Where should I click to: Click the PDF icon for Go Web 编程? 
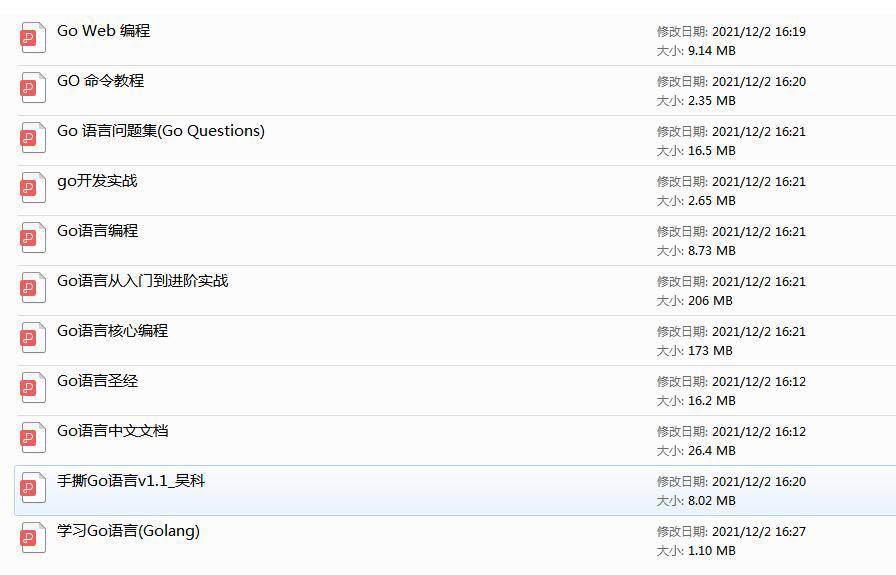[33, 38]
